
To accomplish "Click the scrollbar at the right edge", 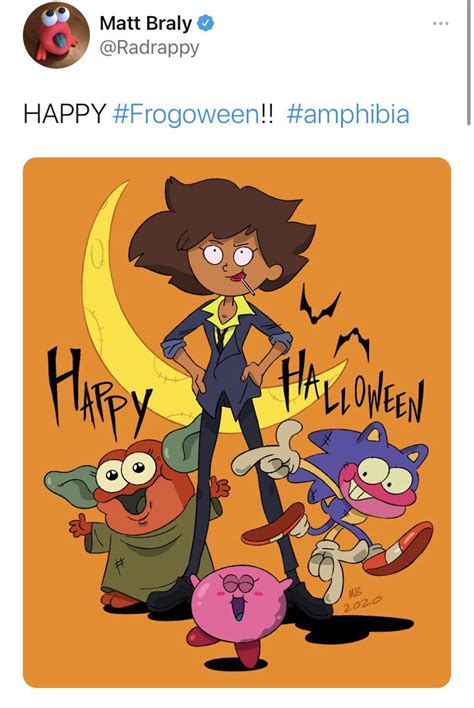I will pyautogui.click(x=469, y=62).
